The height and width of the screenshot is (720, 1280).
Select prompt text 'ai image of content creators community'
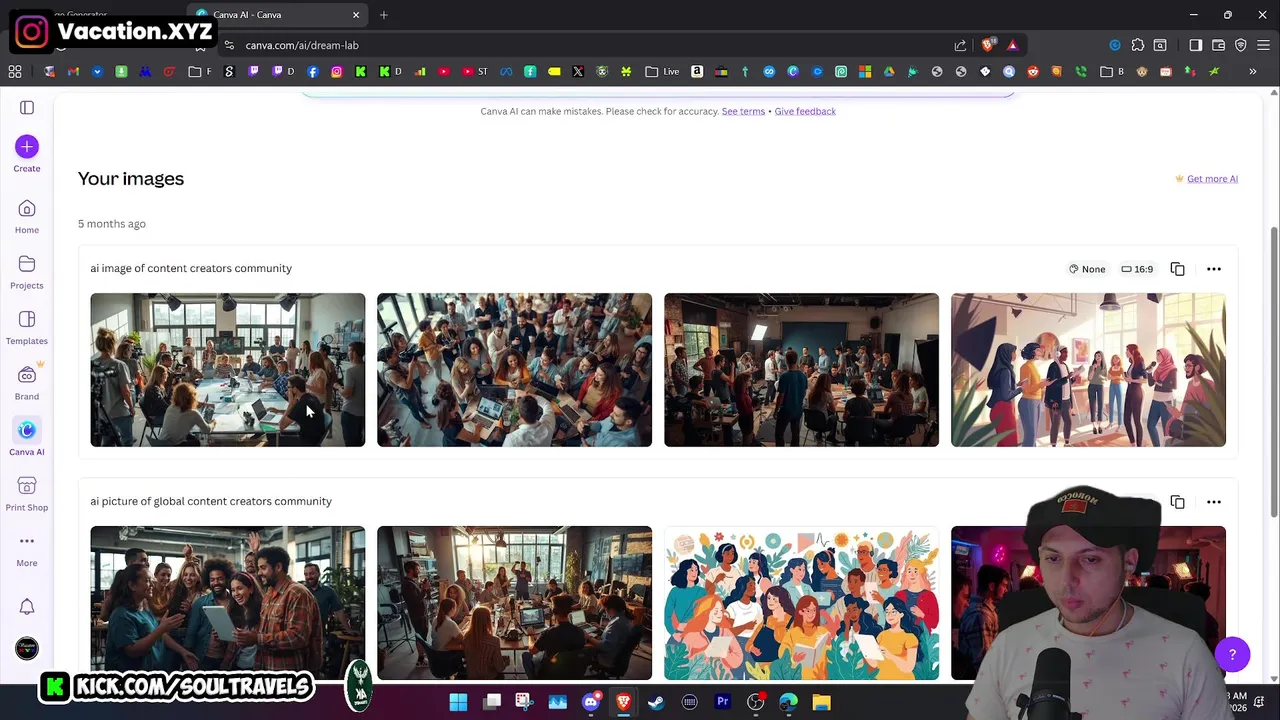191,268
